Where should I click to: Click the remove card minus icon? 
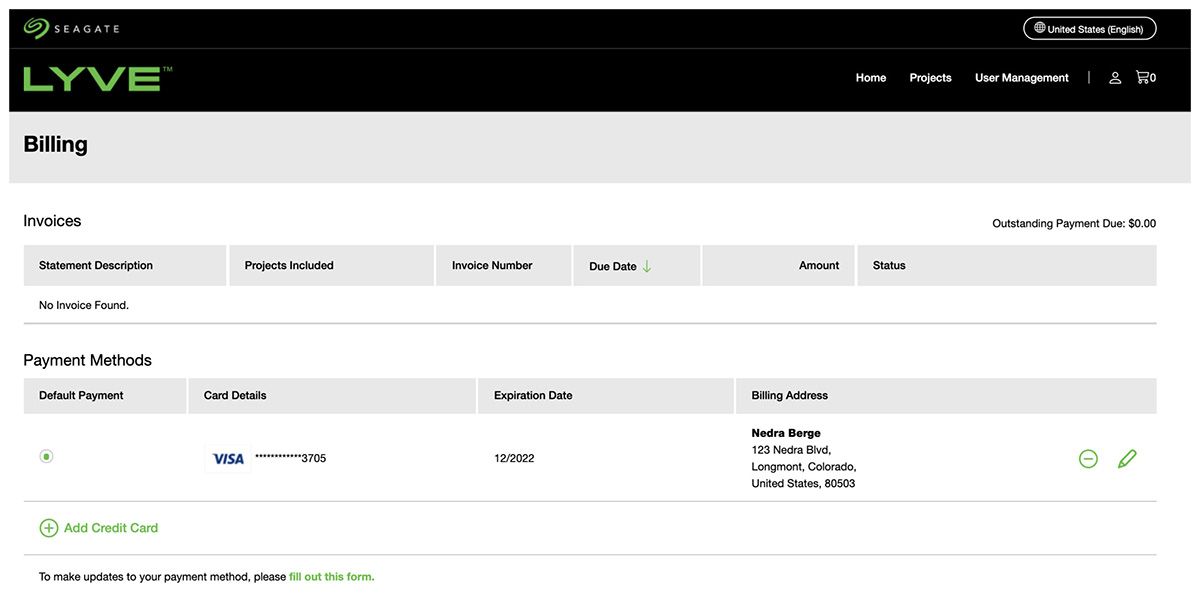pos(1088,459)
